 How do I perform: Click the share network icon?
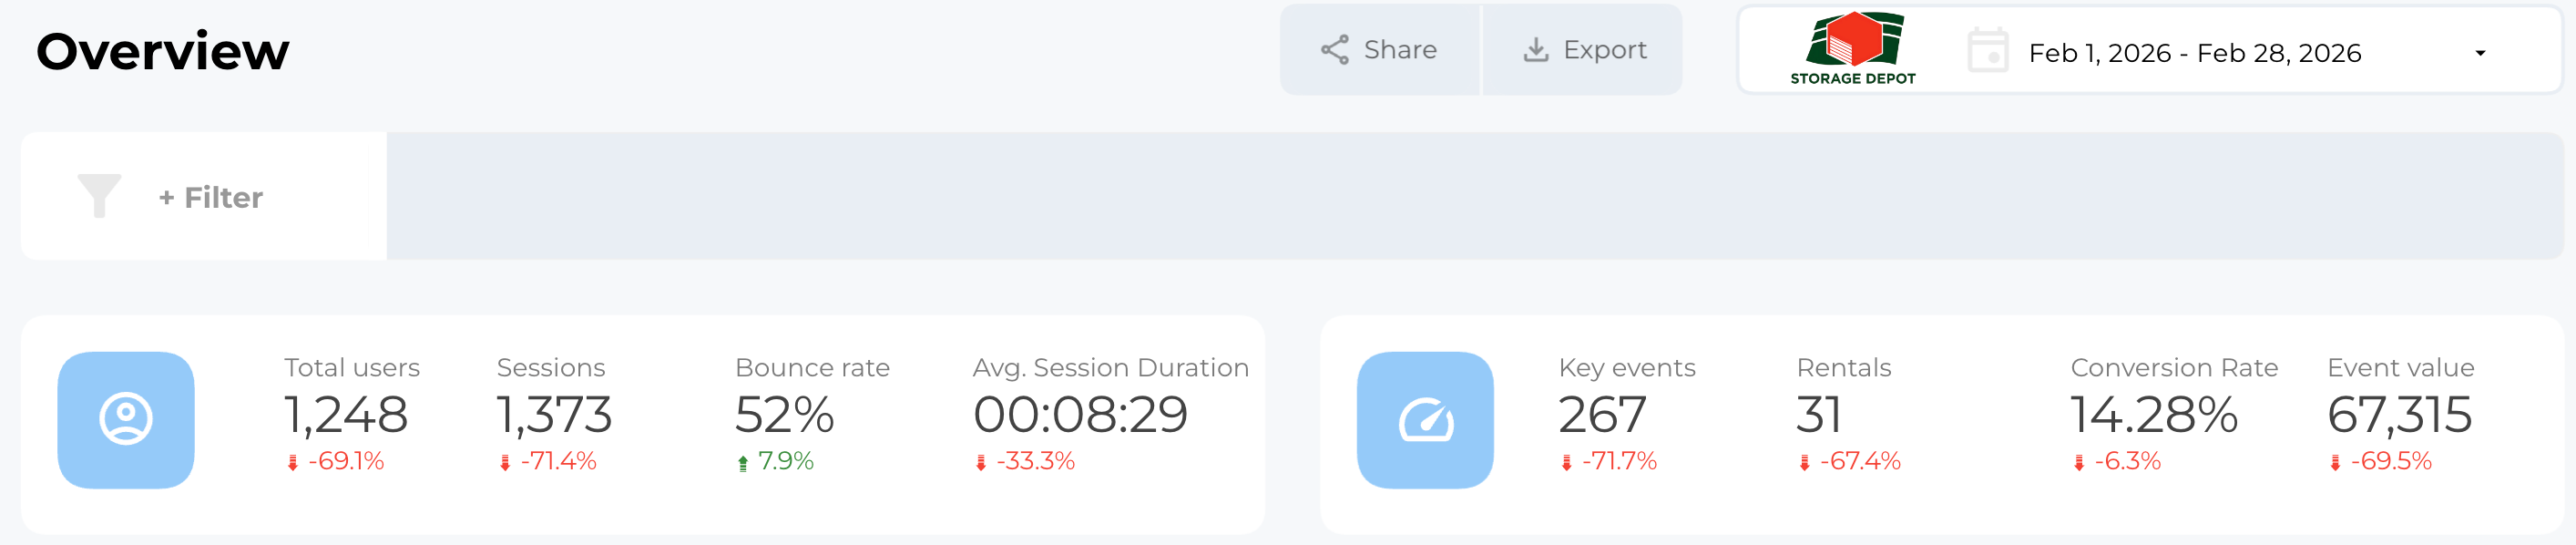pos(1335,50)
